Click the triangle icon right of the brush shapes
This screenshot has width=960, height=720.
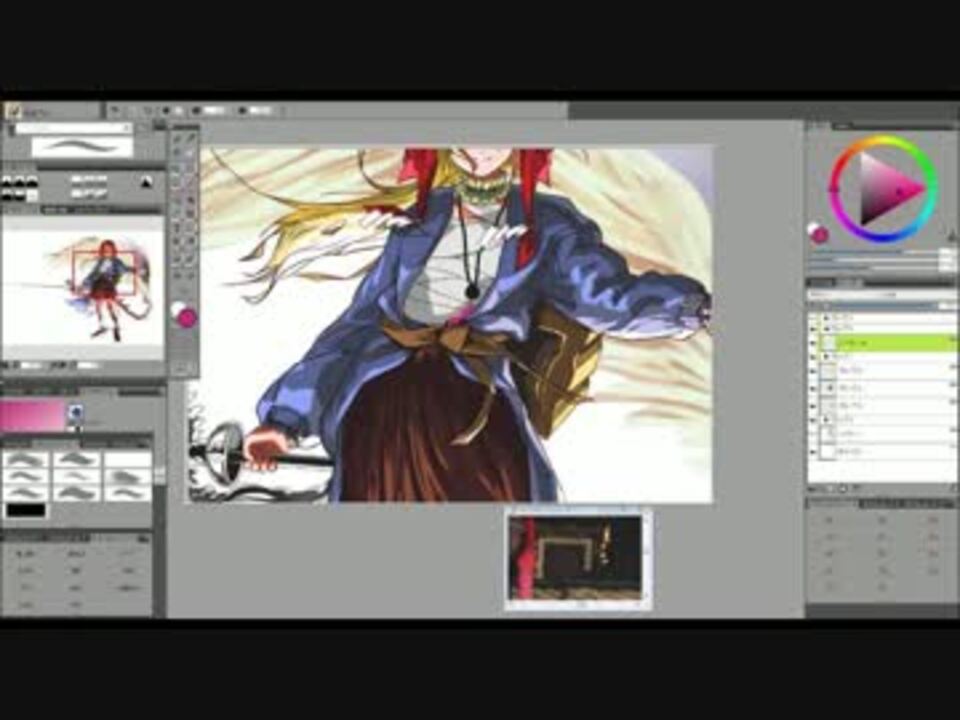(x=146, y=182)
